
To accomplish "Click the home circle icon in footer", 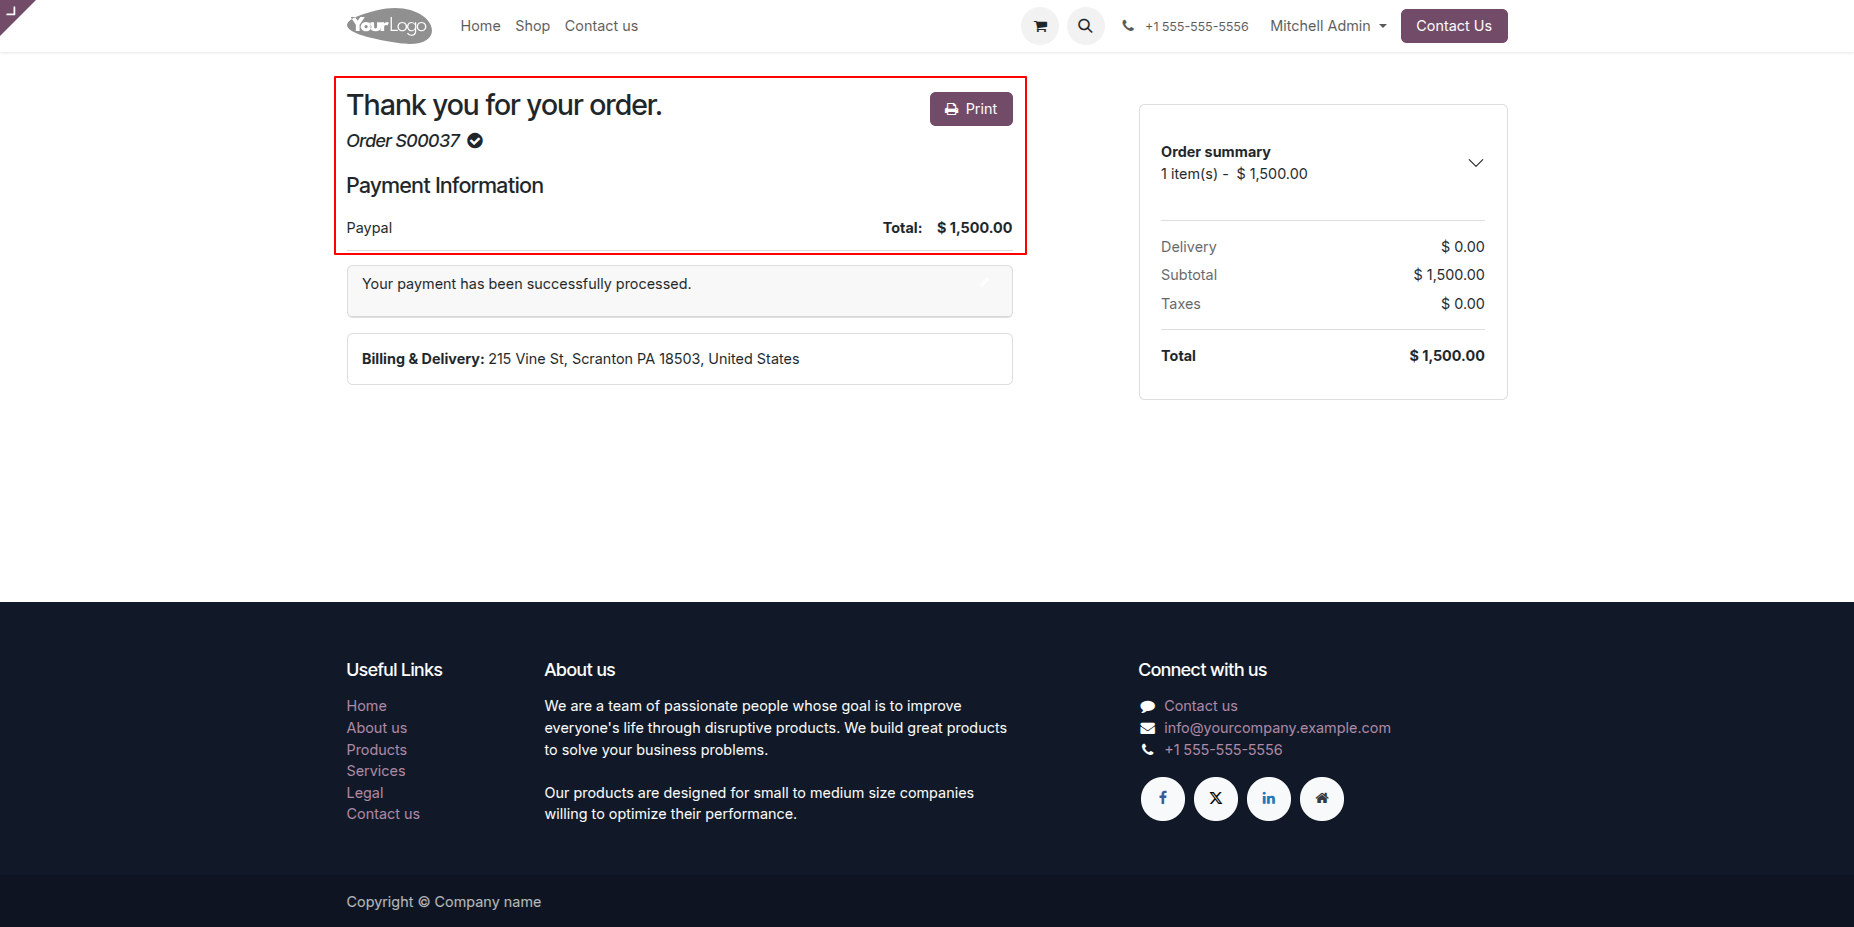I will coord(1321,798).
